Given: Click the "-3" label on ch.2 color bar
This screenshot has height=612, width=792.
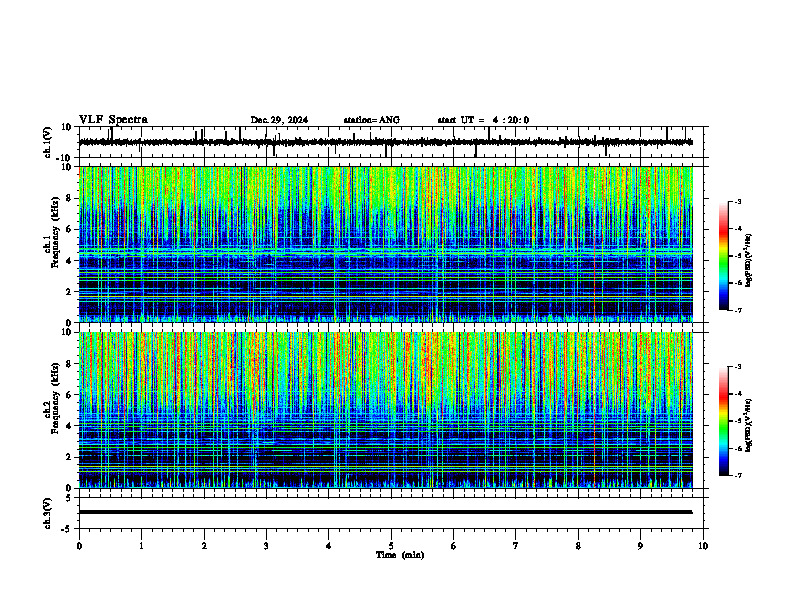Looking at the screenshot, I should click(x=737, y=367).
